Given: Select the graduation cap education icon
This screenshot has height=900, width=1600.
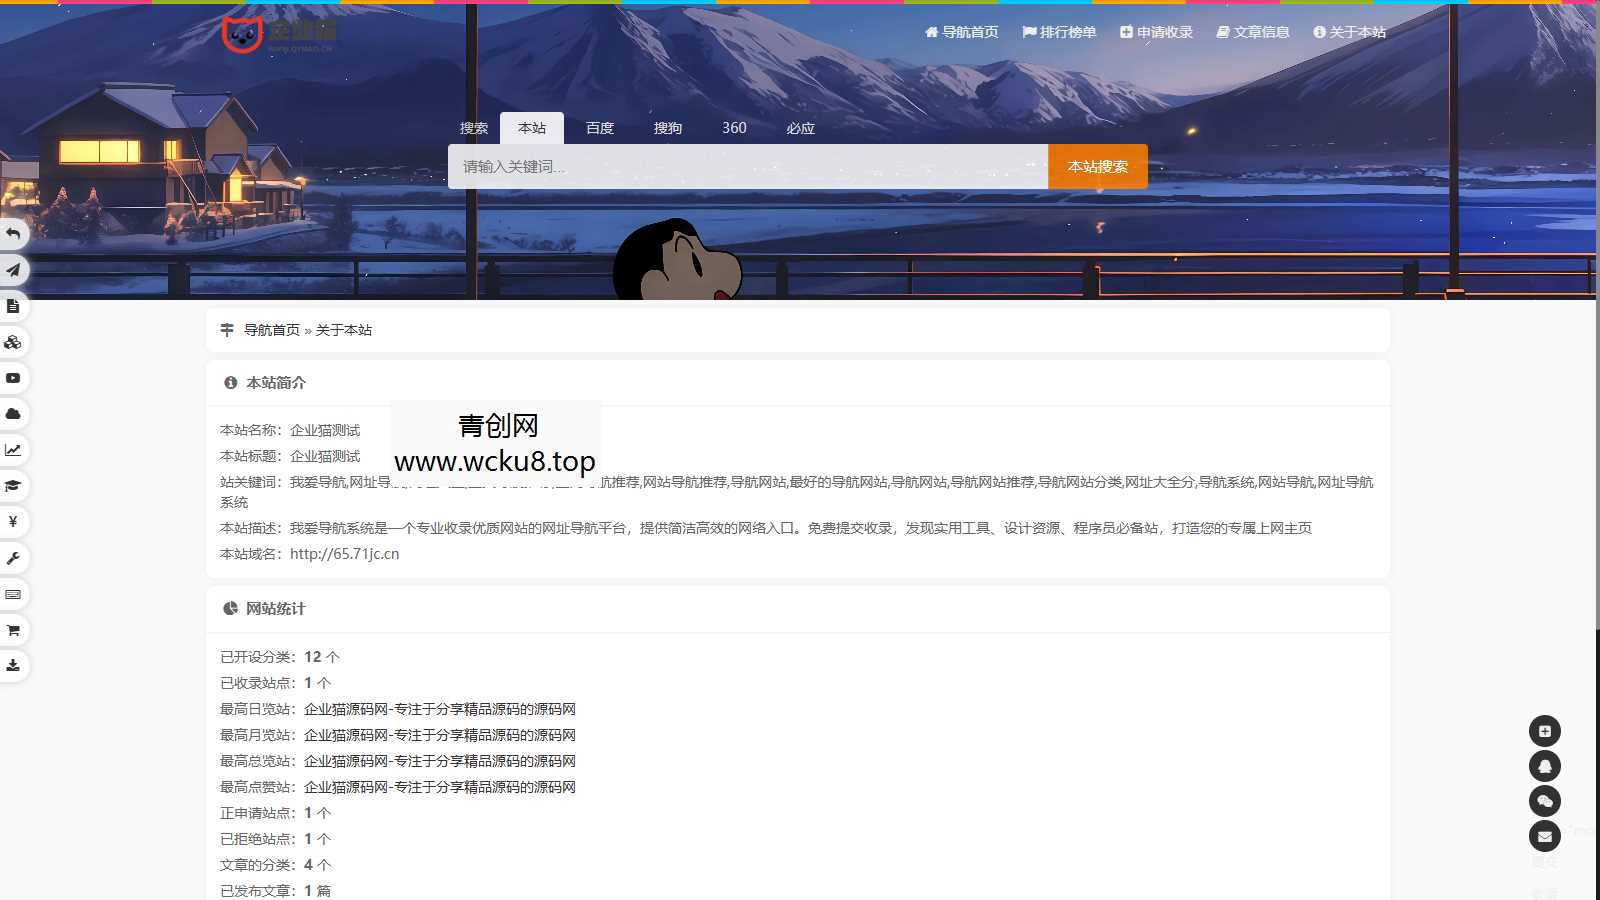Looking at the screenshot, I should (x=13, y=486).
